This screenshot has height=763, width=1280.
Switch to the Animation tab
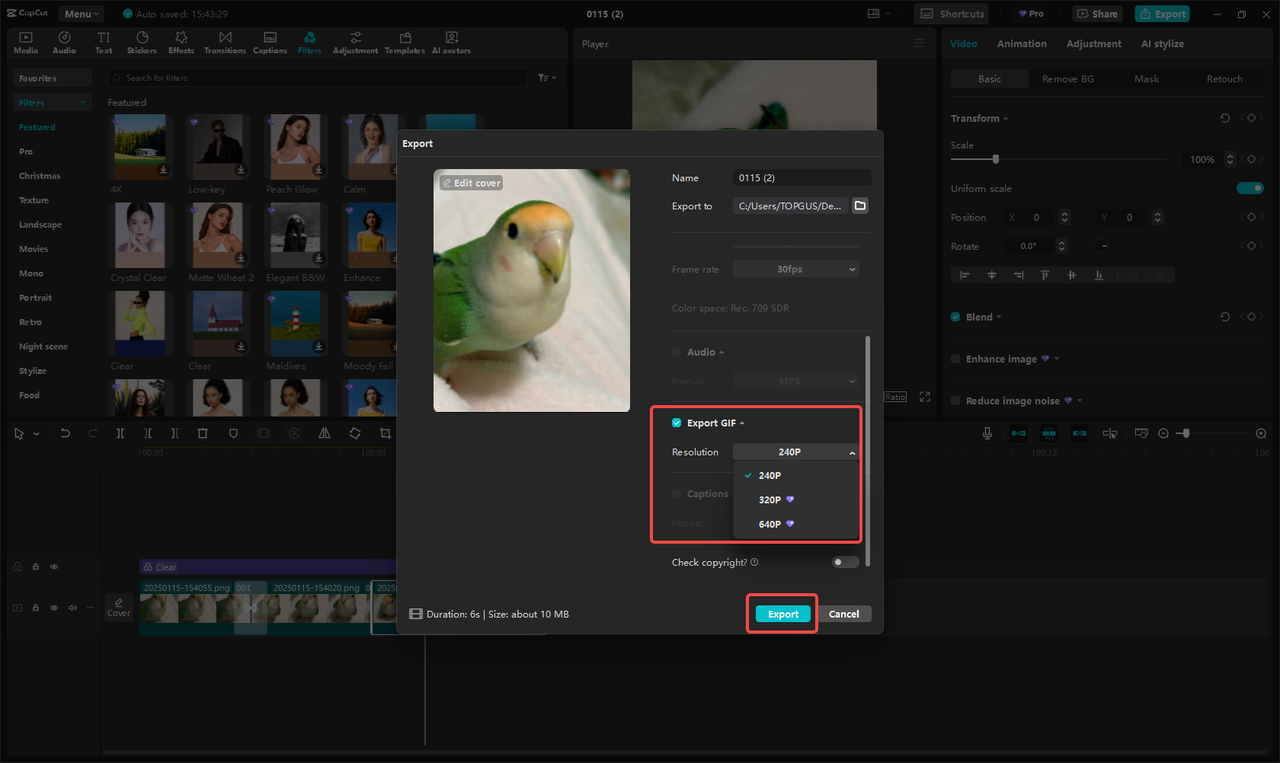click(x=1021, y=43)
